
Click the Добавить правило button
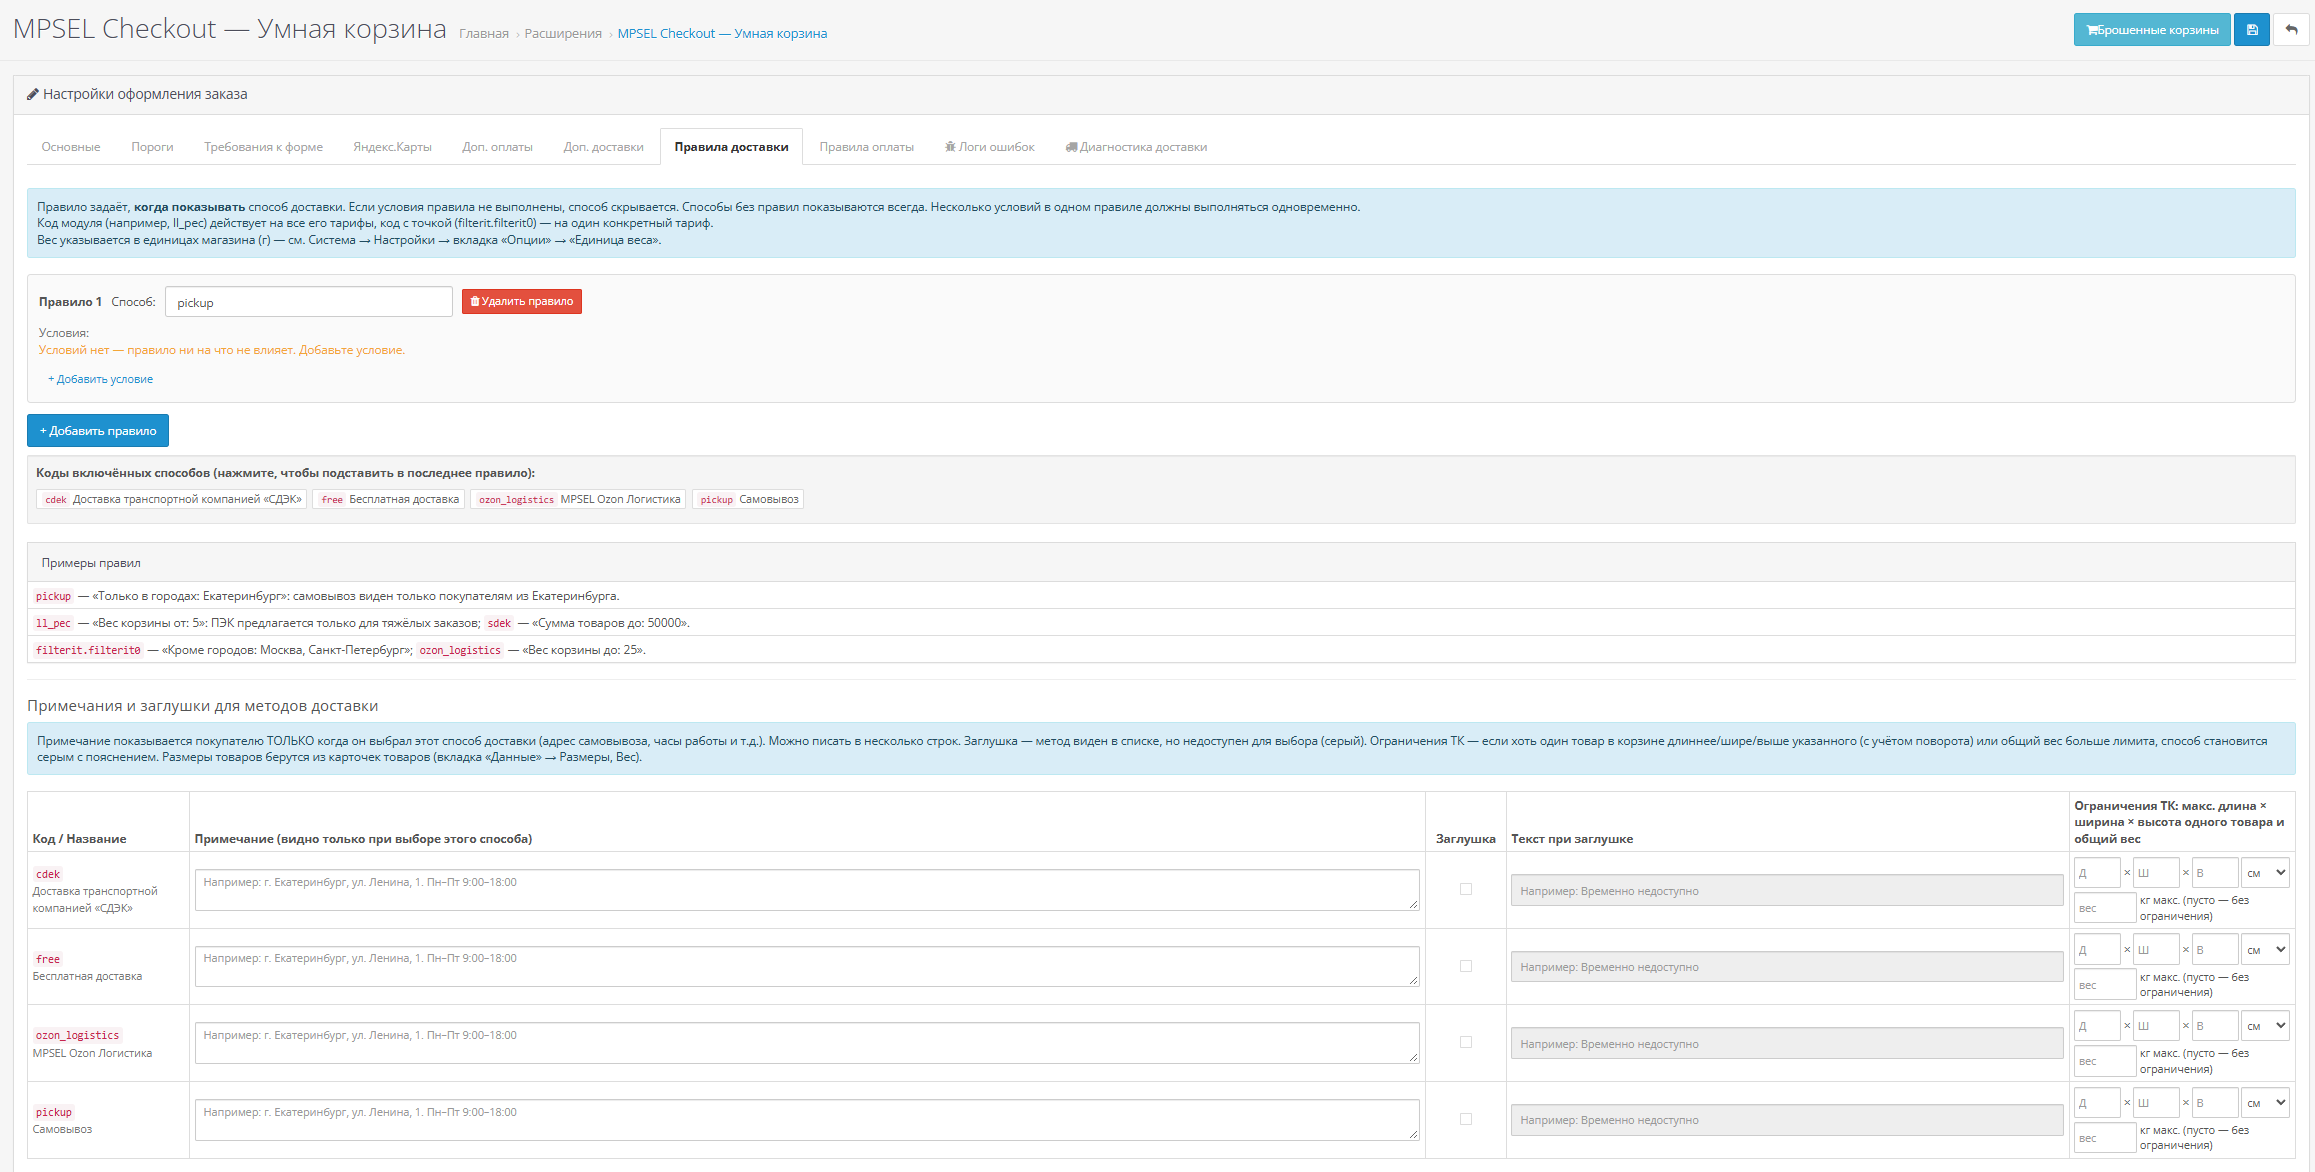(x=98, y=431)
